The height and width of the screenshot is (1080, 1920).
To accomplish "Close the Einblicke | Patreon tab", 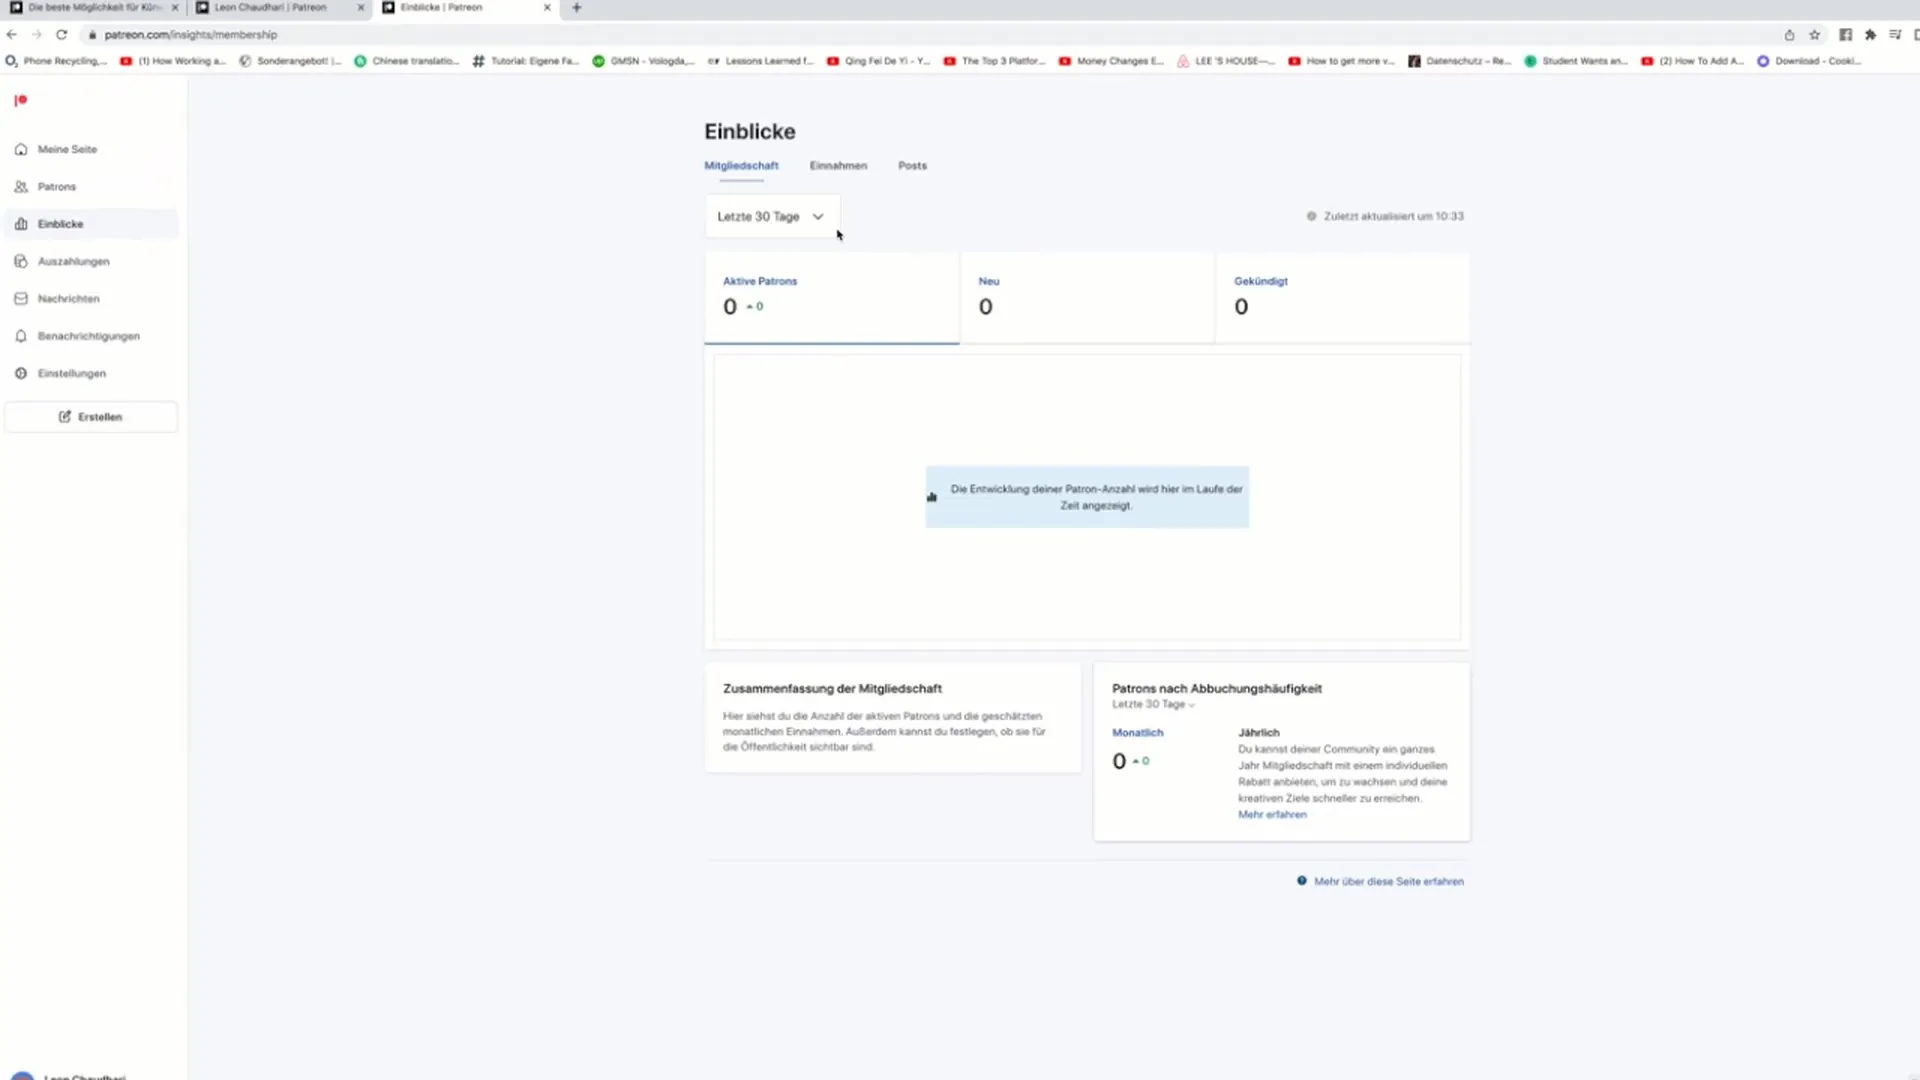I will coord(547,8).
